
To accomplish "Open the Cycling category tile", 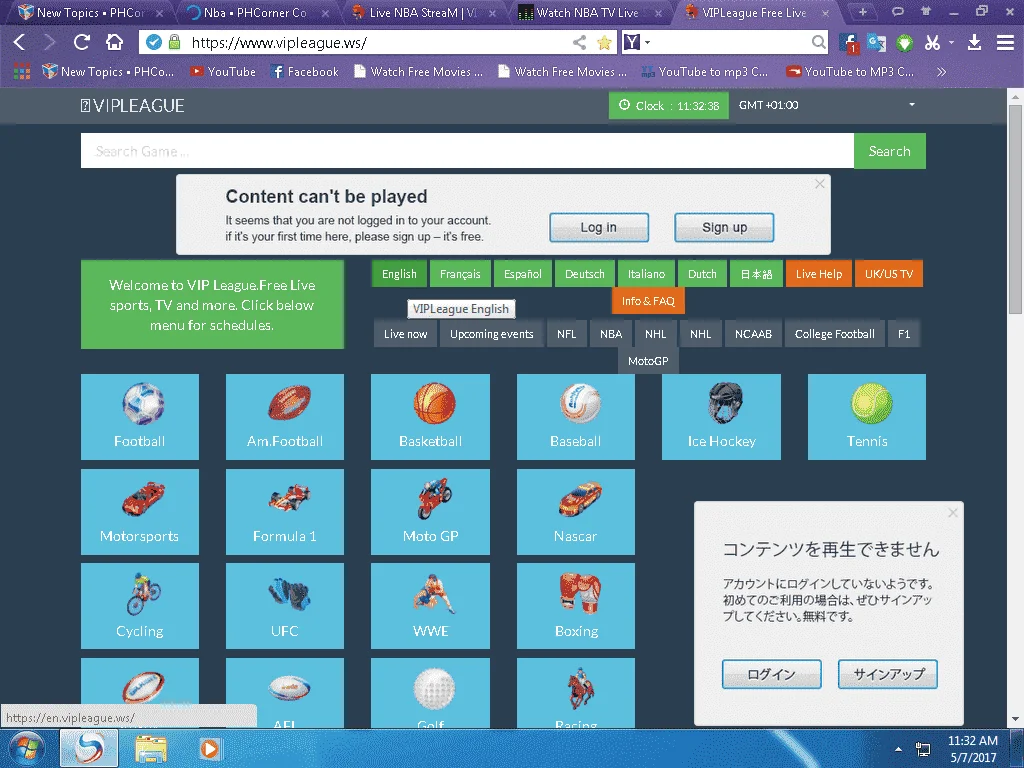I will 140,606.
